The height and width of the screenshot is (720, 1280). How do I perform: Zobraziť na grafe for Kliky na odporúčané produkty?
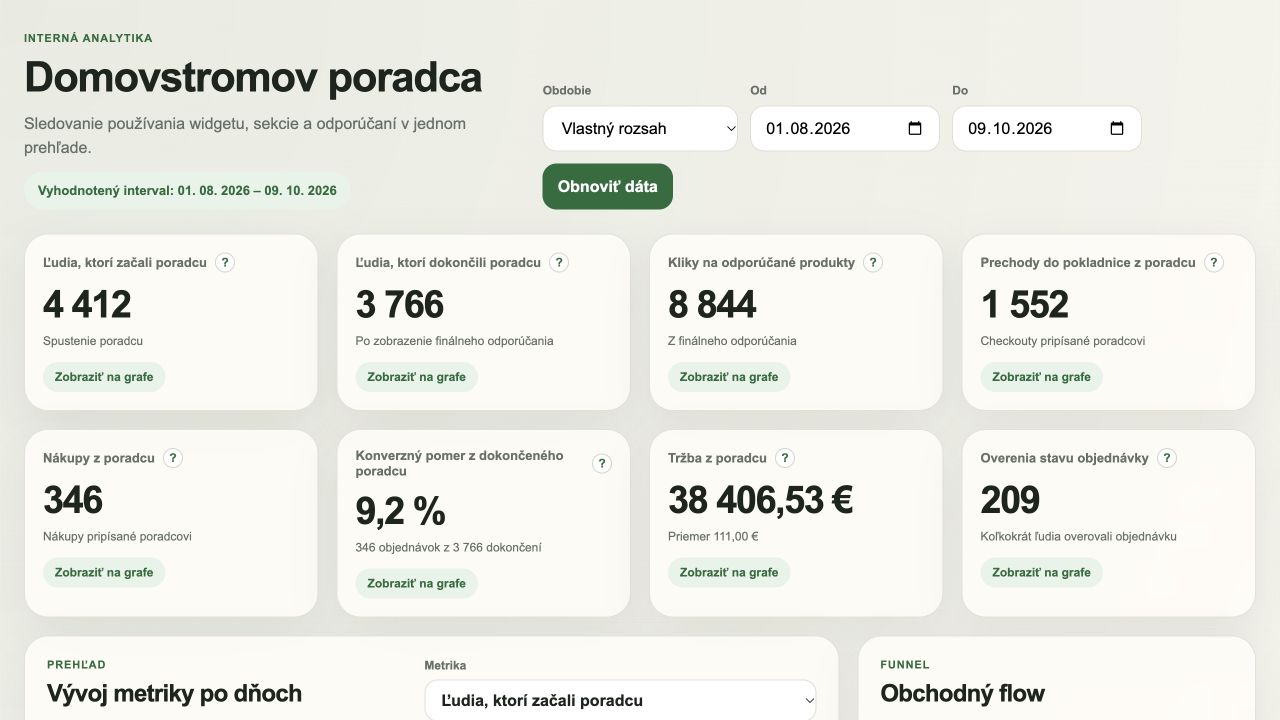coord(729,377)
